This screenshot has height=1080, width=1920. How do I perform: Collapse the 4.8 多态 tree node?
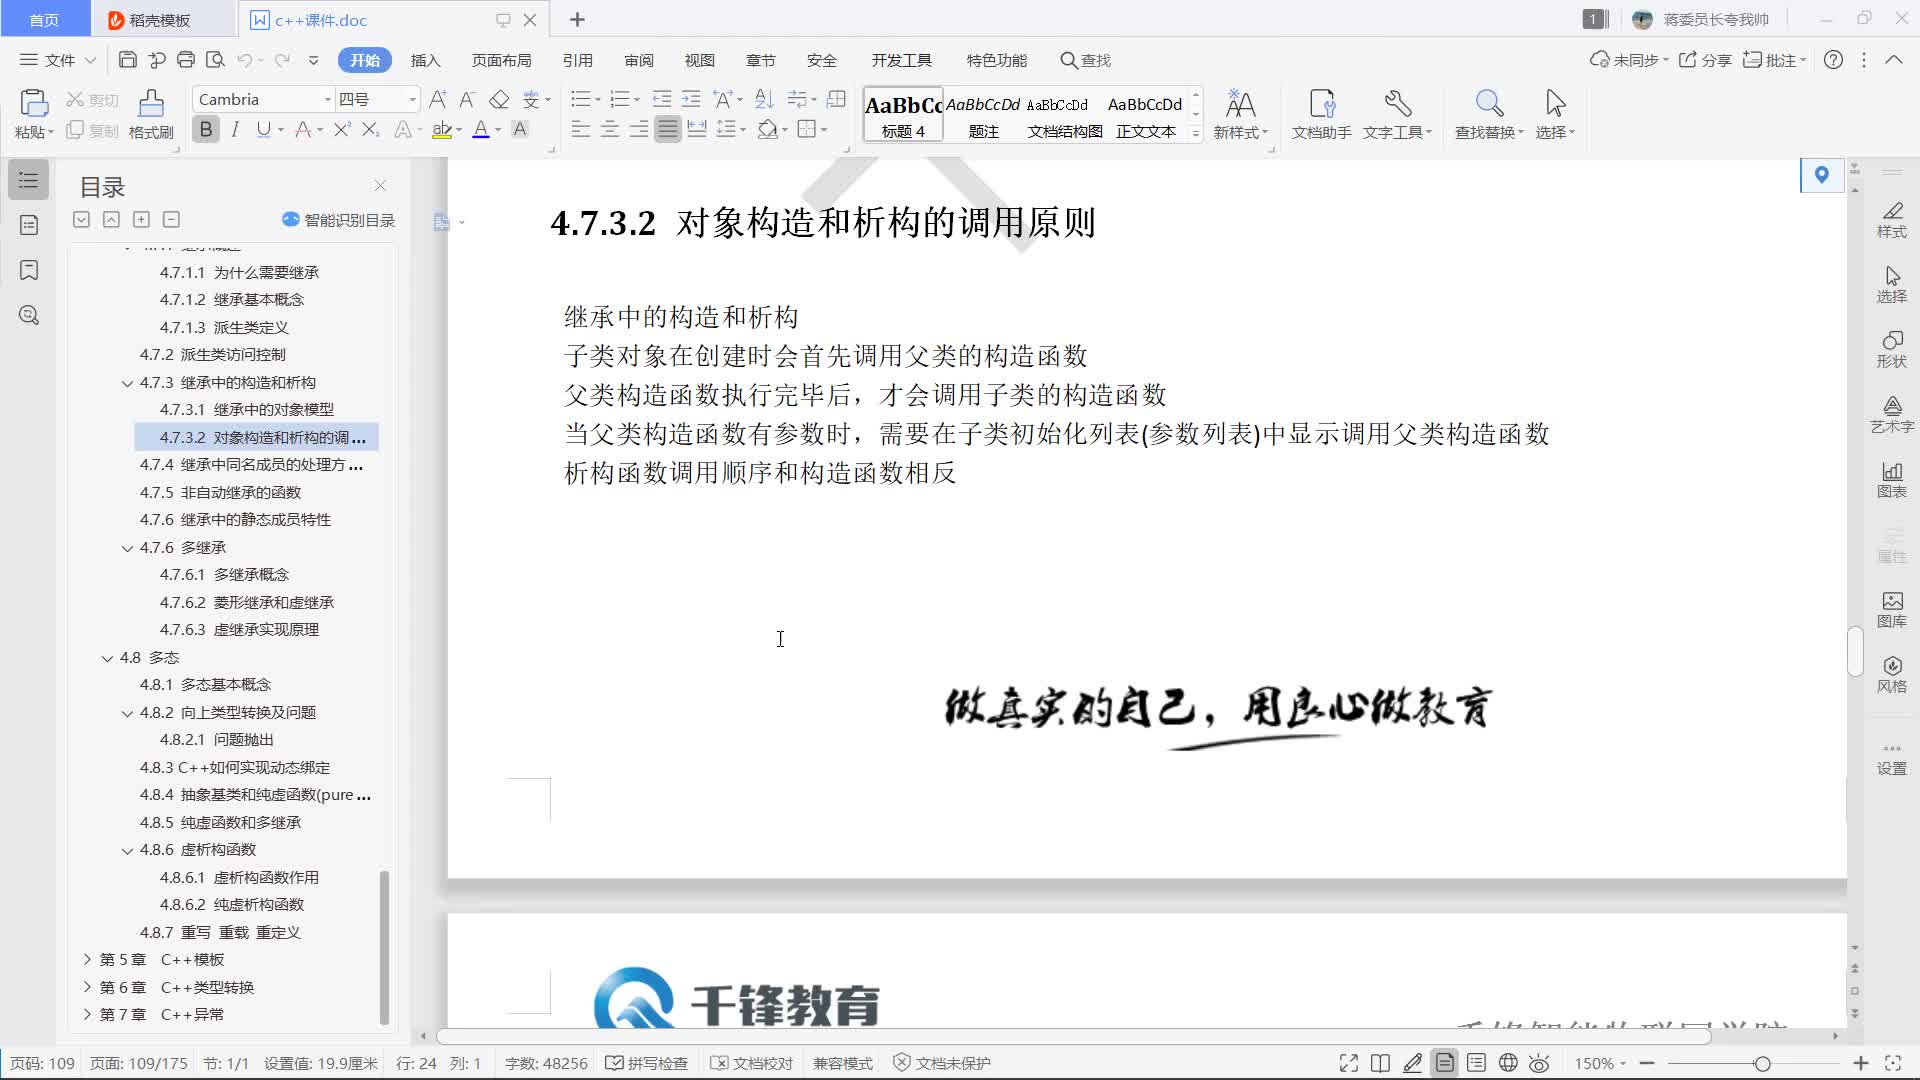click(107, 658)
